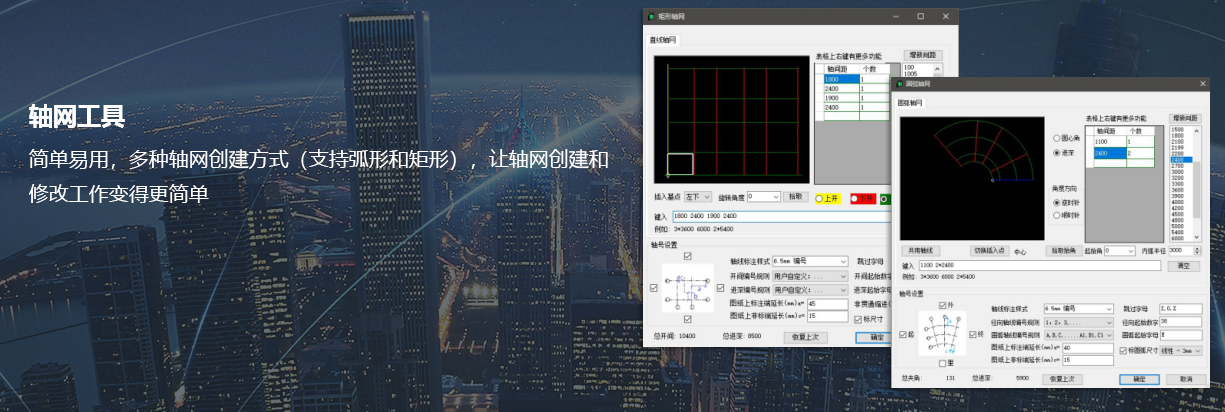This screenshot has width=1225, height=412.
Task: Toggle the checkbox left of the rectangular diagram
Action: [x=654, y=288]
